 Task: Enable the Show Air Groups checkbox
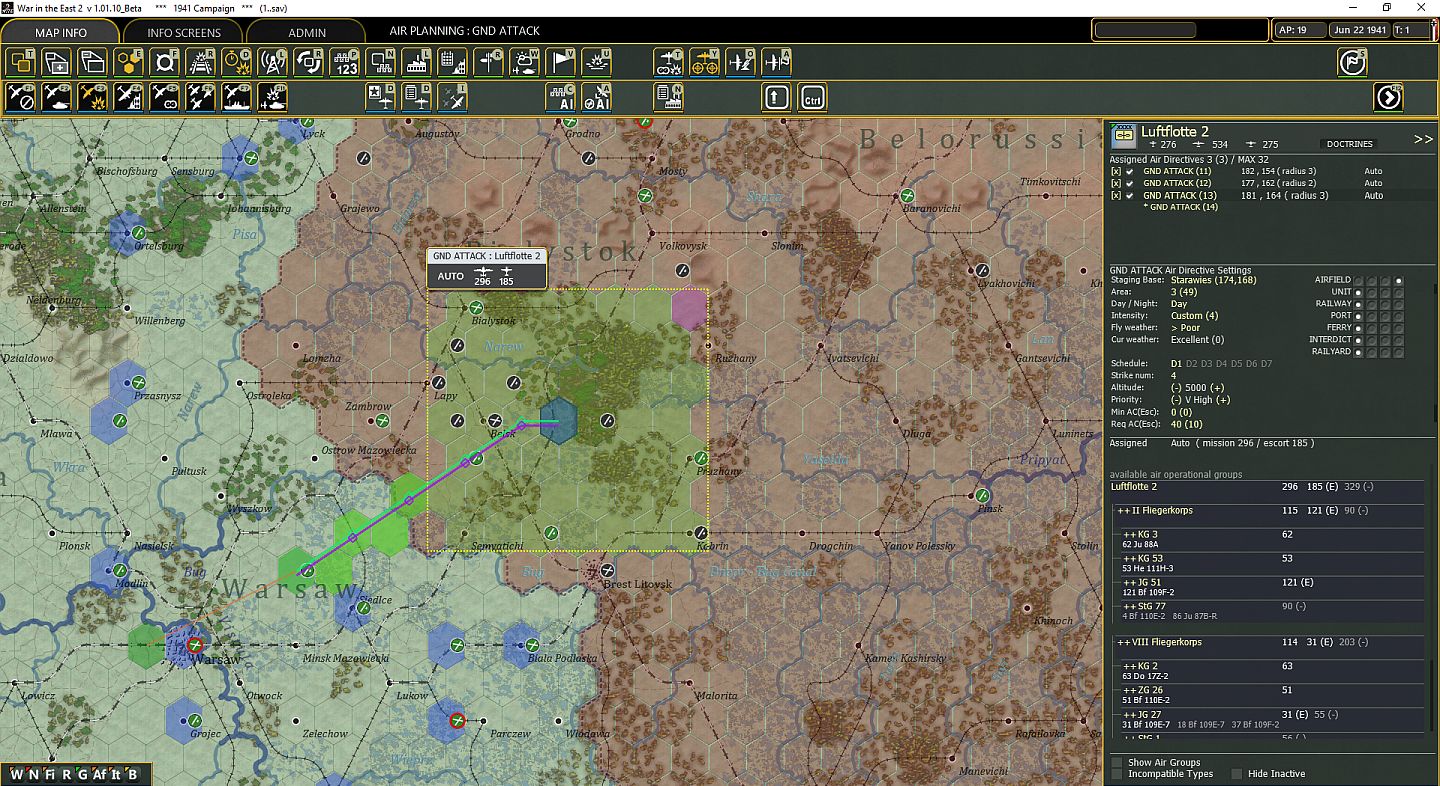[1117, 762]
